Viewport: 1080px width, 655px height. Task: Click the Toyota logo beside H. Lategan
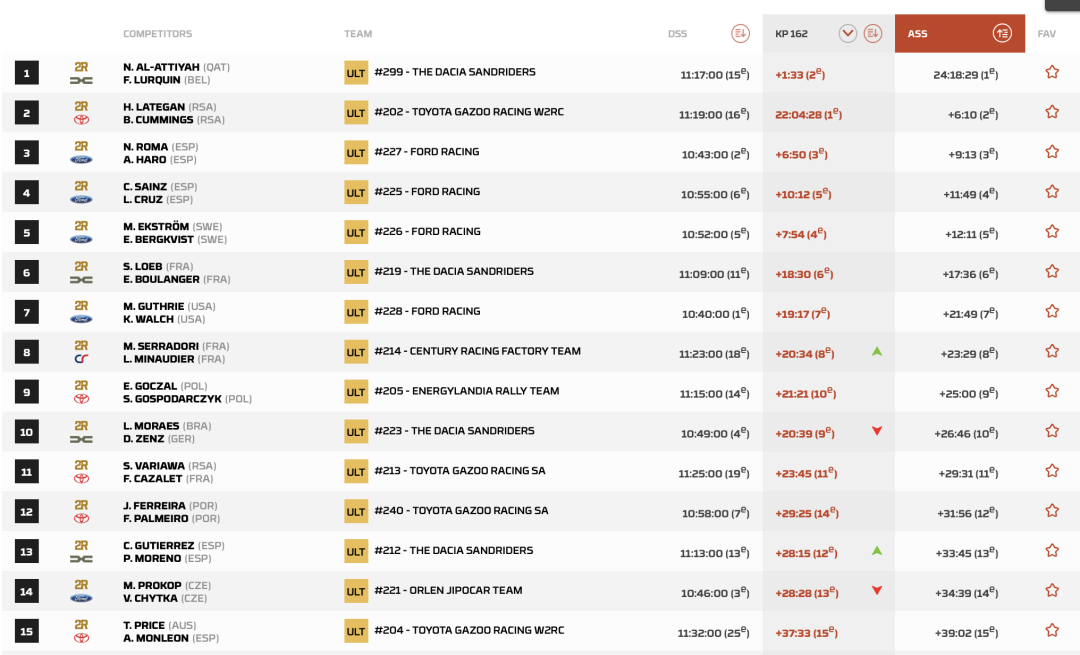[x=81, y=120]
